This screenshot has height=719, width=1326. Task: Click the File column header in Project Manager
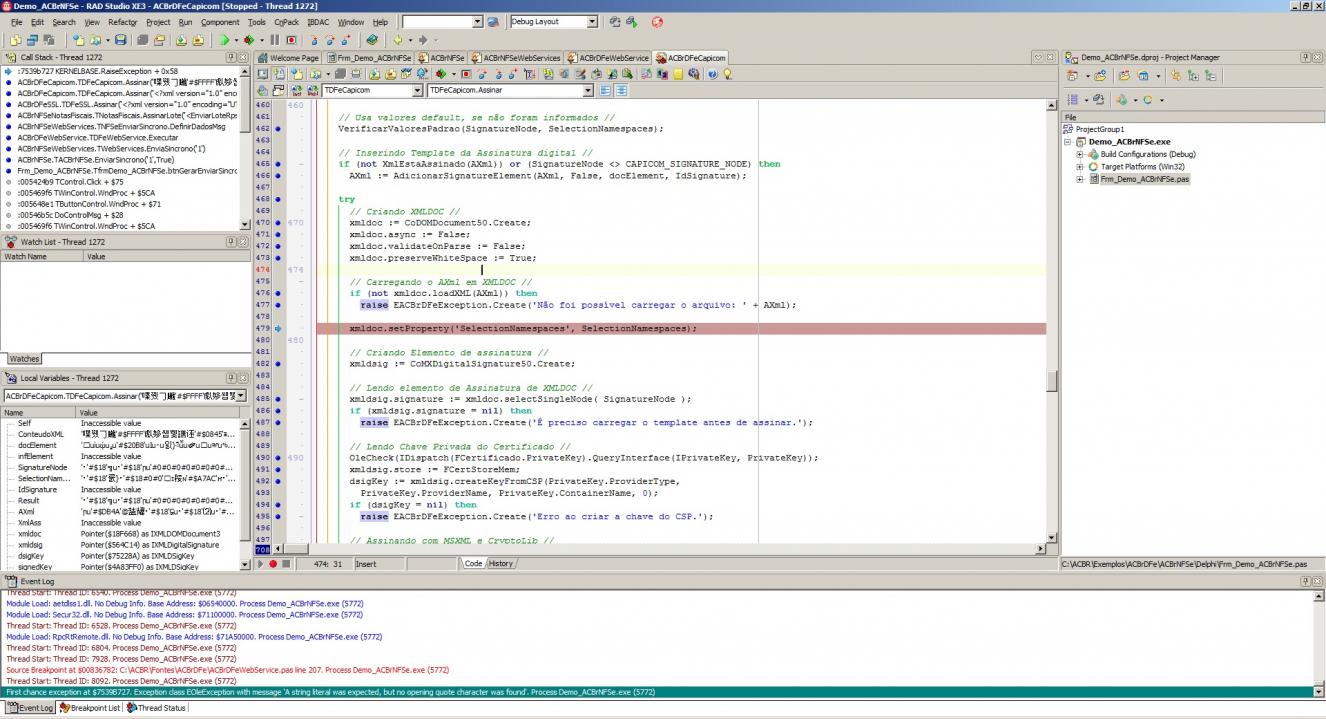(1193, 117)
